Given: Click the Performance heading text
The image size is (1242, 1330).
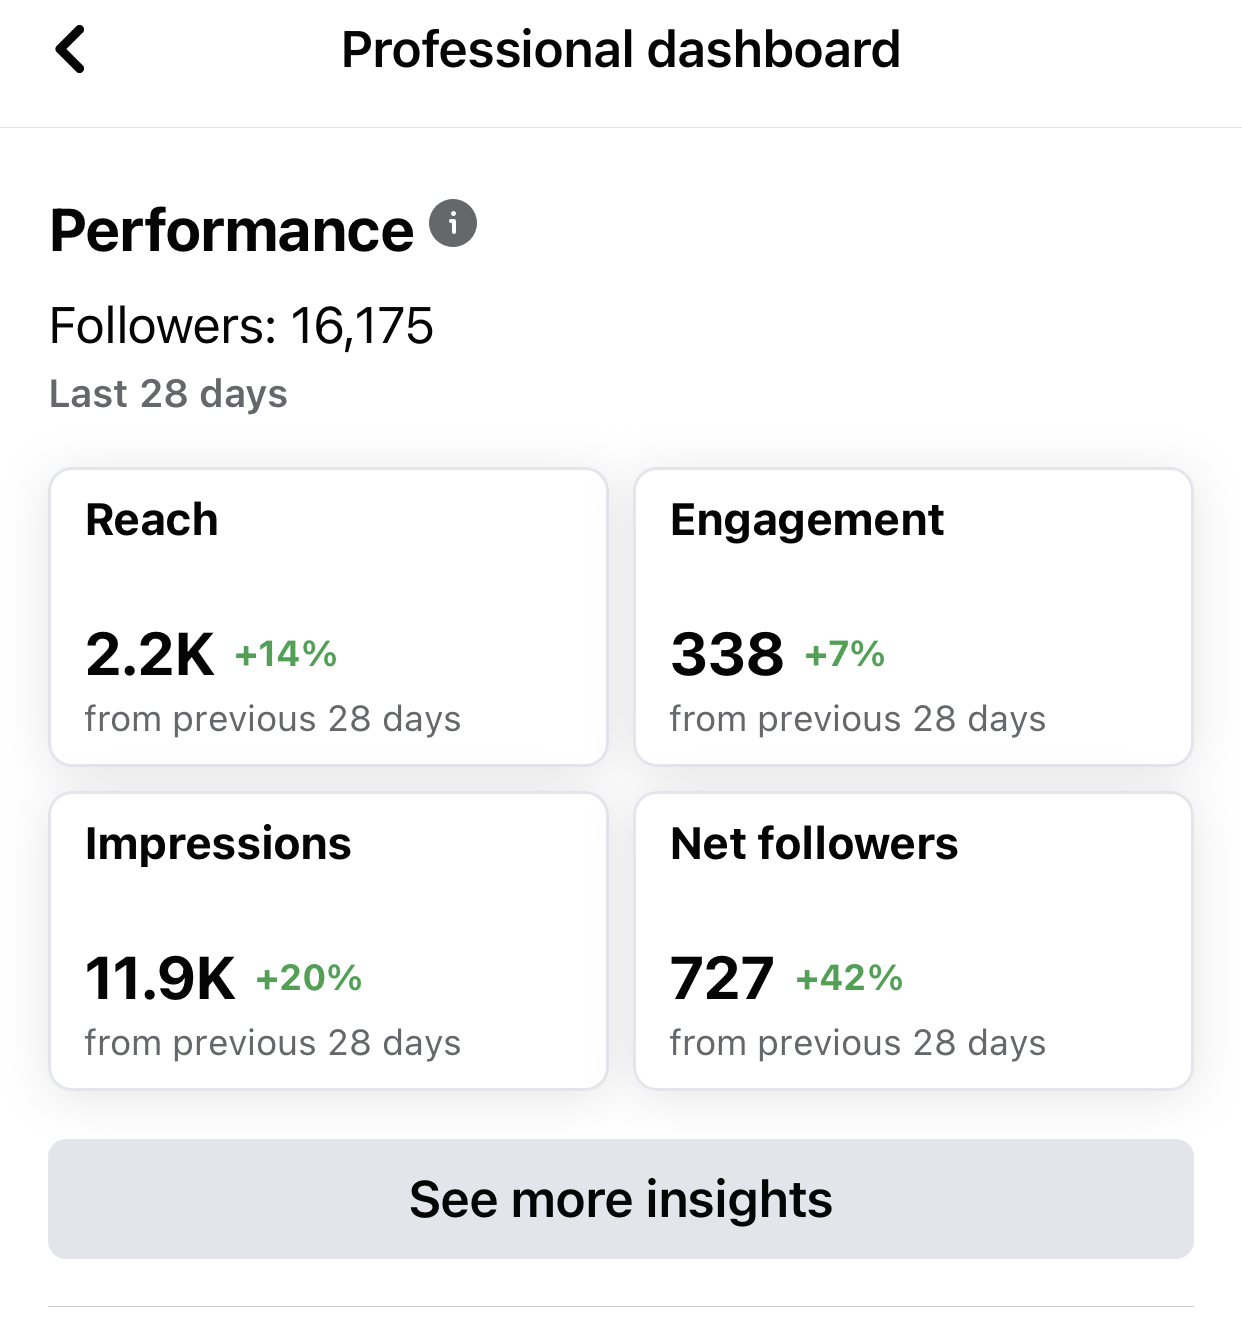Looking at the screenshot, I should (x=231, y=231).
